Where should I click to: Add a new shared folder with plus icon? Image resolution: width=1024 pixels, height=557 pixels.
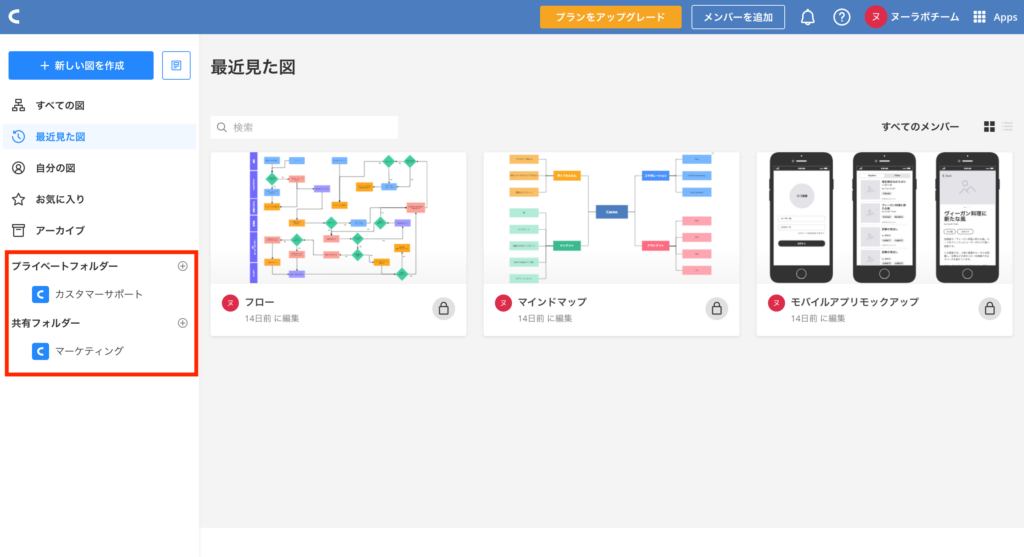(182, 323)
